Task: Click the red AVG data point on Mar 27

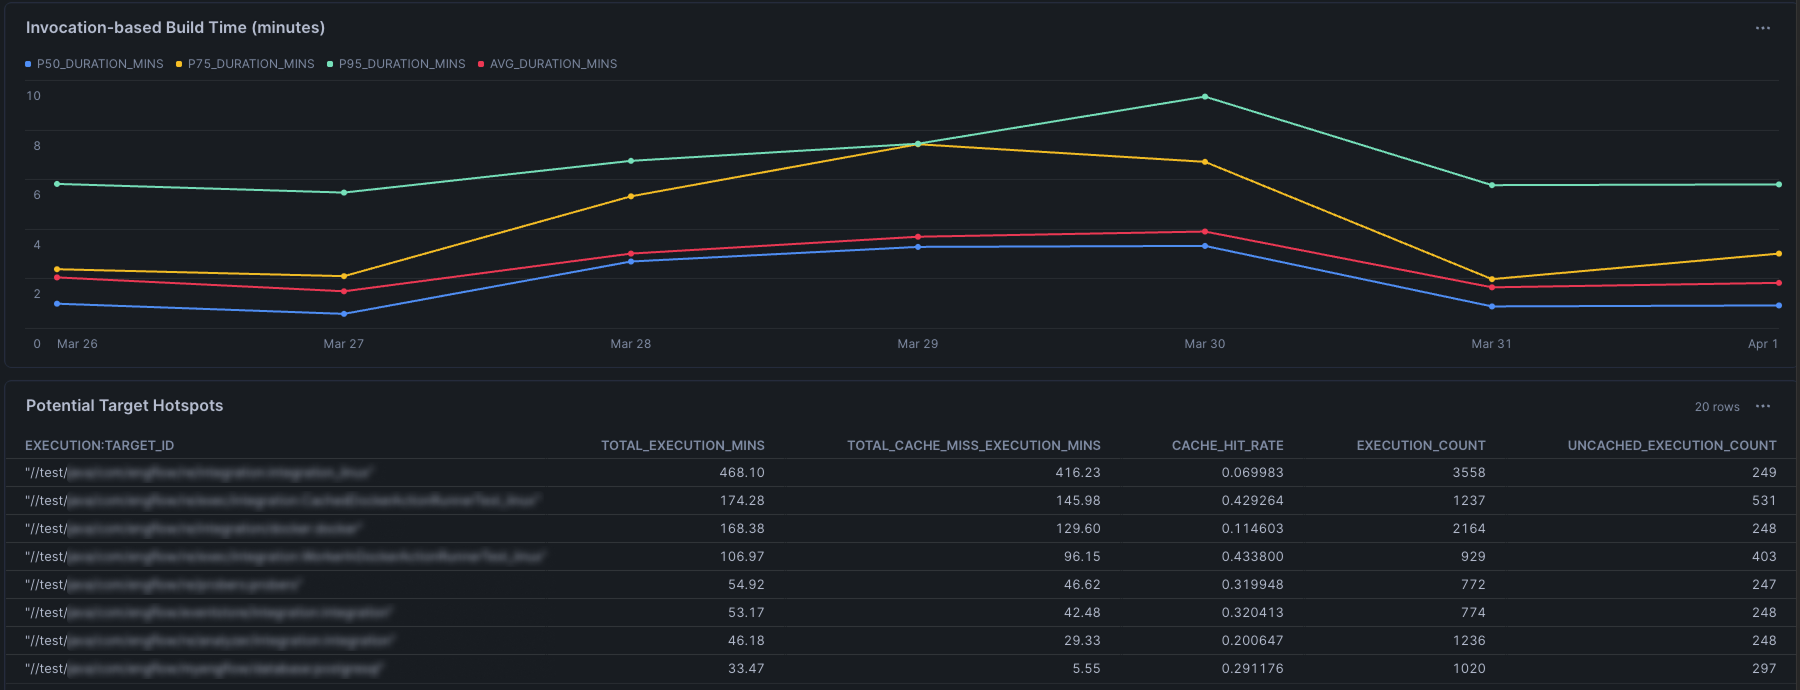Action: click(x=344, y=291)
